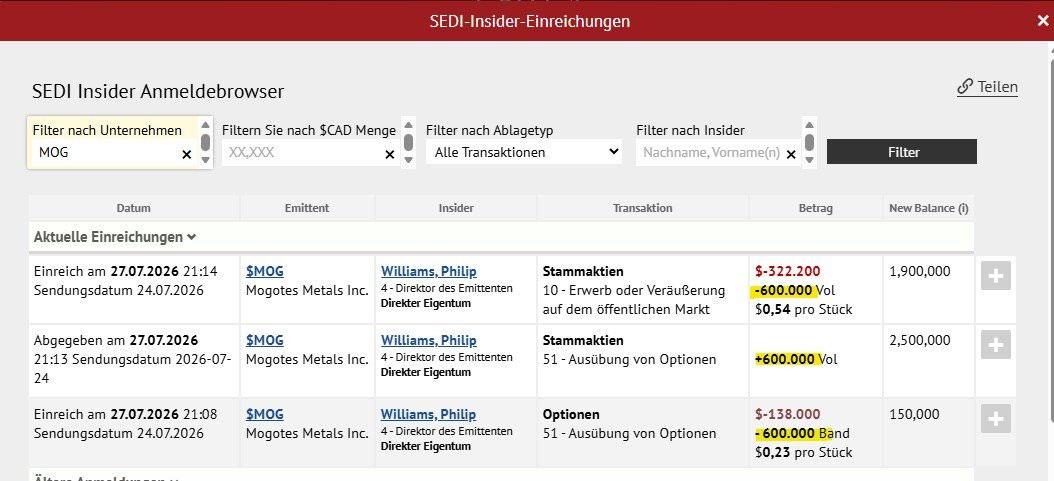Open $MOG link in 21:13 filing row
Screen dimensions: 1054x481
[x=265, y=341]
